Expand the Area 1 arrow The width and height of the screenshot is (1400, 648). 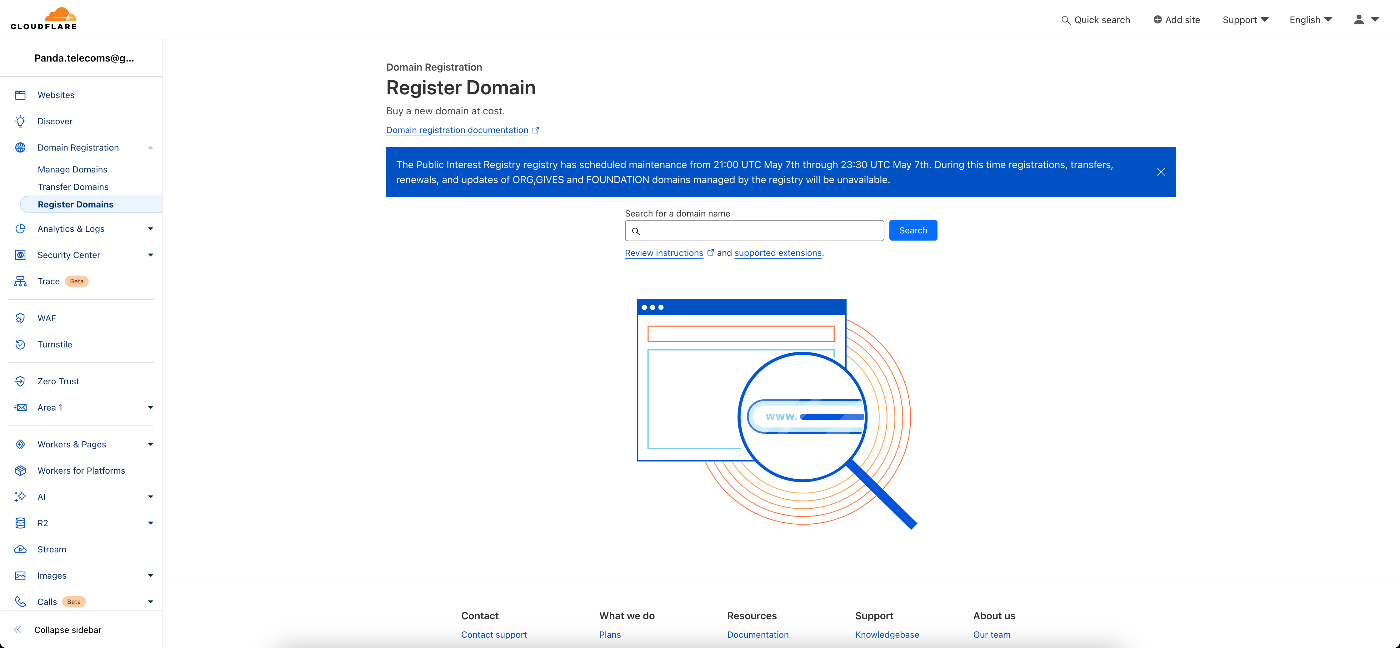pos(150,407)
